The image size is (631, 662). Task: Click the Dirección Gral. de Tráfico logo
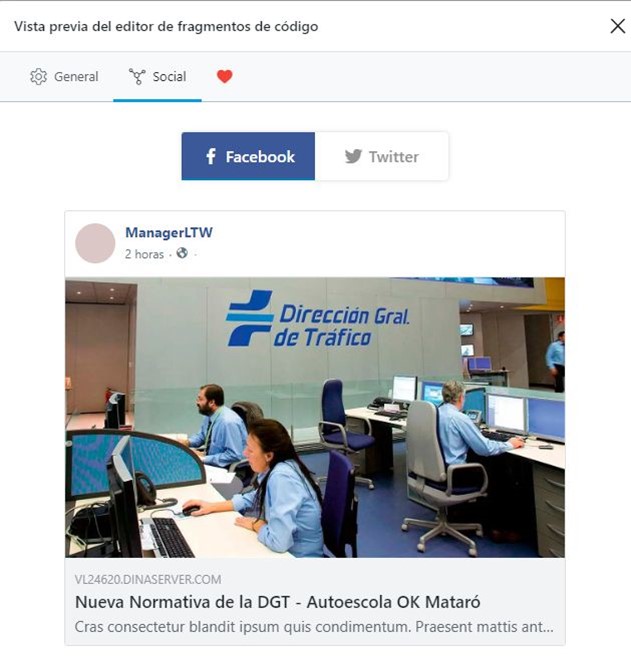[x=317, y=319]
